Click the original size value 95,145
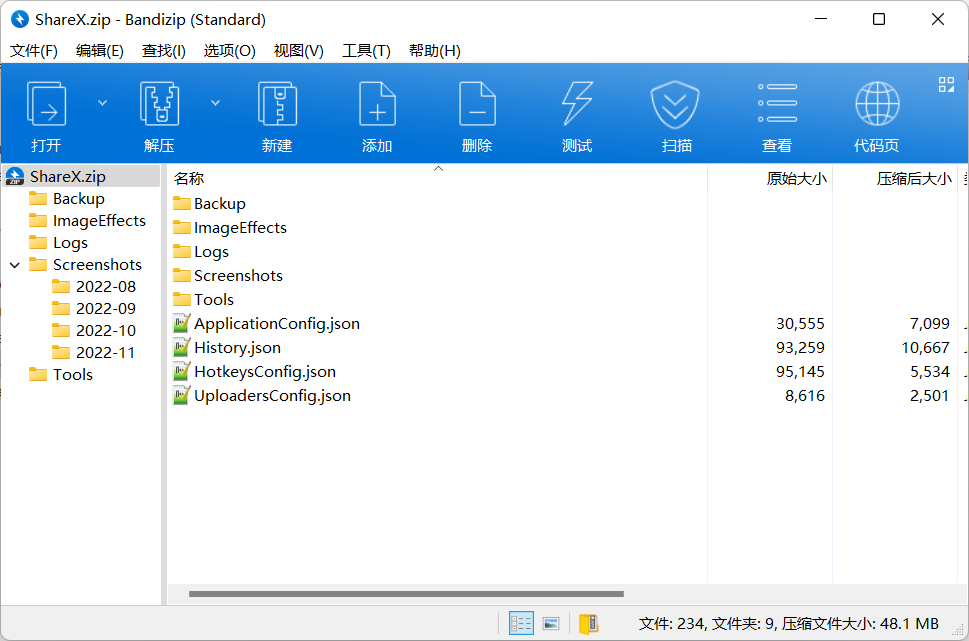Image resolution: width=969 pixels, height=641 pixels. tap(800, 371)
